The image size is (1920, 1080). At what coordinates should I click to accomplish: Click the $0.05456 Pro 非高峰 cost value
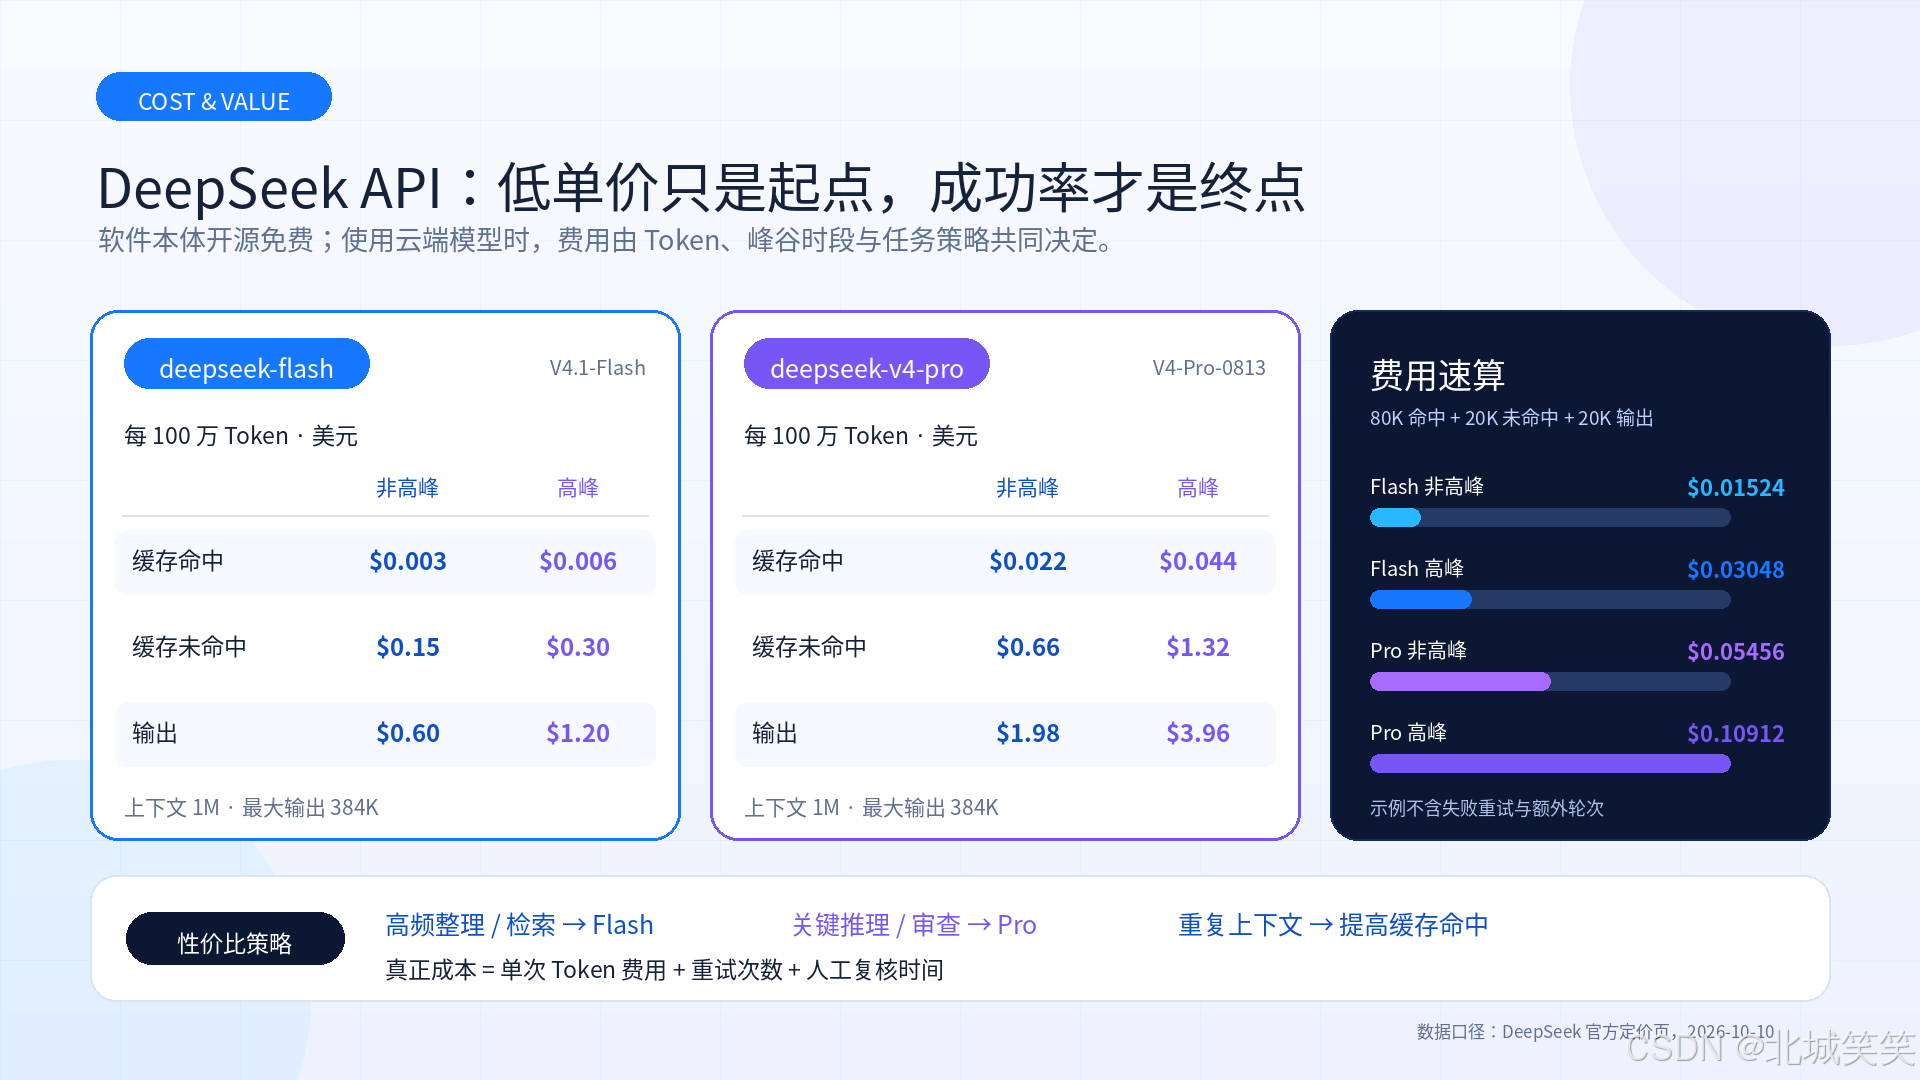coord(1736,652)
